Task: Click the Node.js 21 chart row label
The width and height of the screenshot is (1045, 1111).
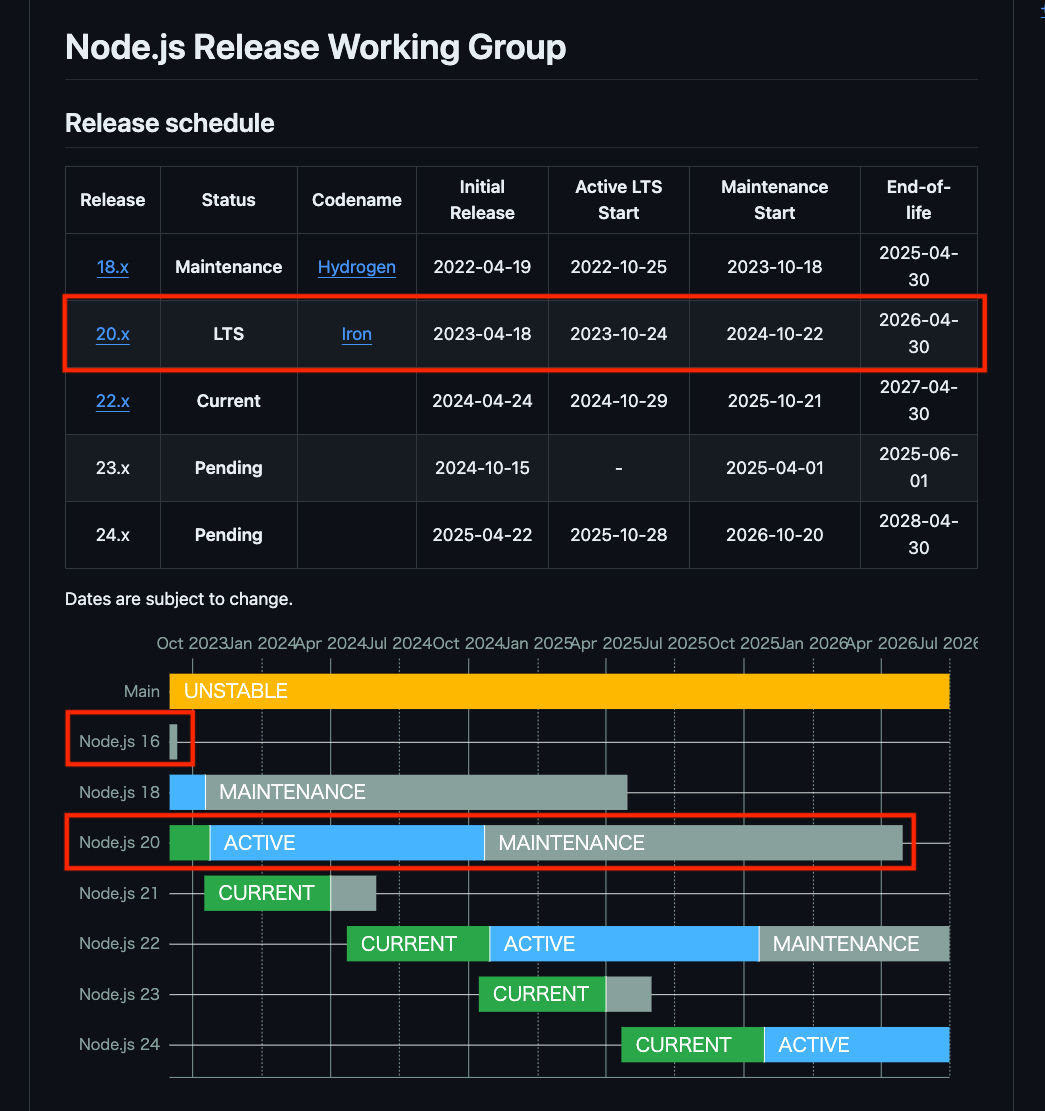Action: tap(118, 893)
